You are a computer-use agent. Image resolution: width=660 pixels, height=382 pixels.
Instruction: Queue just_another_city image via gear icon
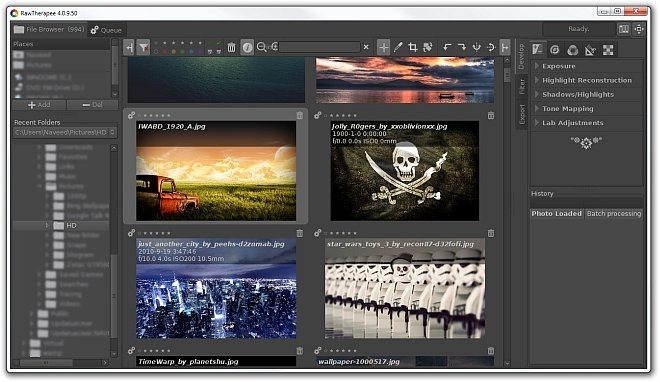coord(131,233)
